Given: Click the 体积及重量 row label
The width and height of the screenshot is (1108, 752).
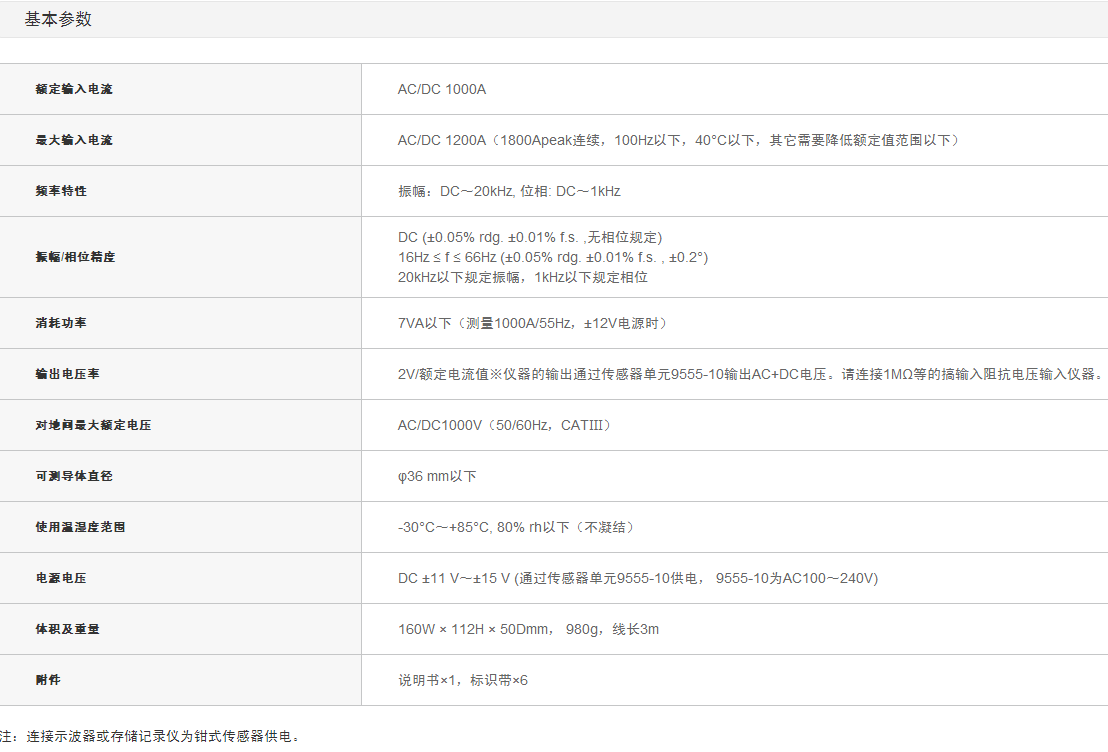Looking at the screenshot, I should pyautogui.click(x=67, y=629).
